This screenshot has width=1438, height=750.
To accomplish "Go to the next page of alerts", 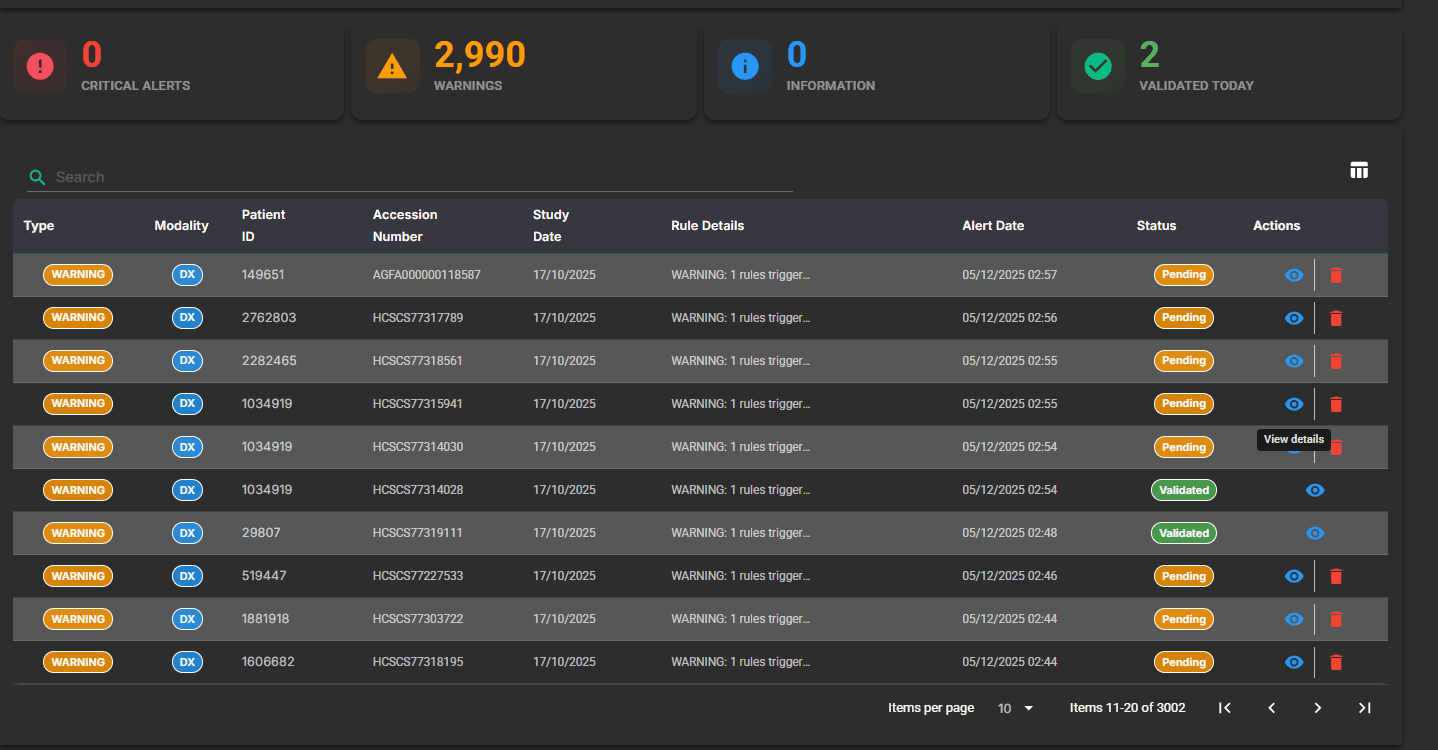I will (x=1318, y=708).
